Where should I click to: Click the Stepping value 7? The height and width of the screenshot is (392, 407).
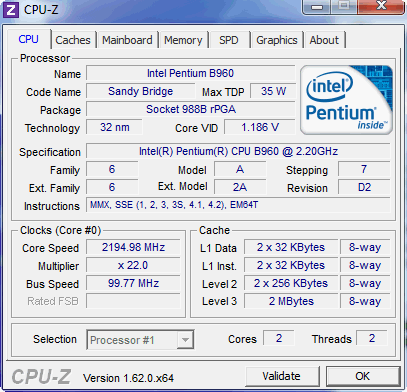click(364, 169)
